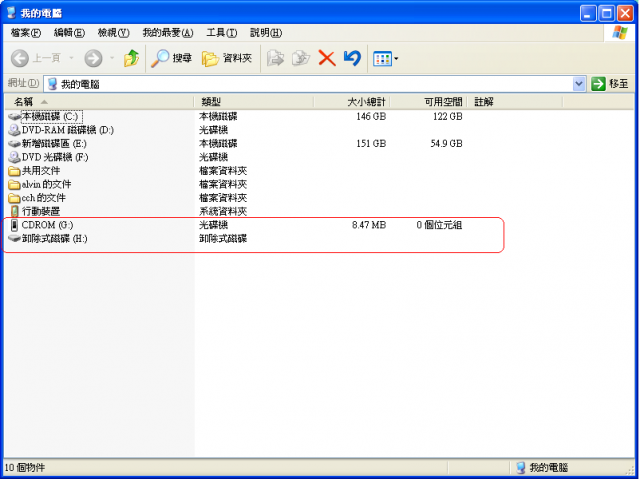The width and height of the screenshot is (640, 479).
Task: Sort by 大小總計 column header
Action: click(x=352, y=102)
